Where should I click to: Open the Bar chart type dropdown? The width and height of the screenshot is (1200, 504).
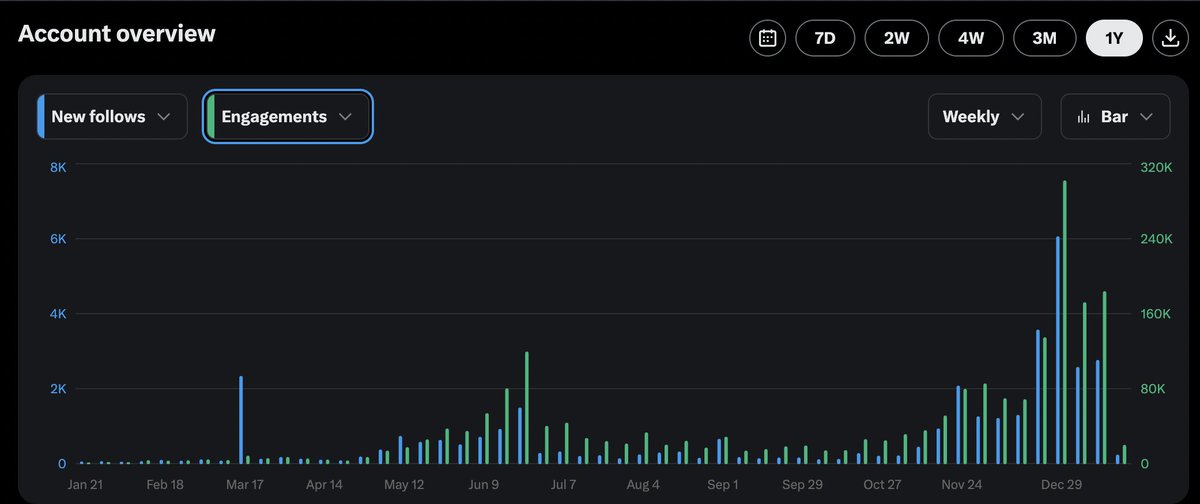[1115, 117]
